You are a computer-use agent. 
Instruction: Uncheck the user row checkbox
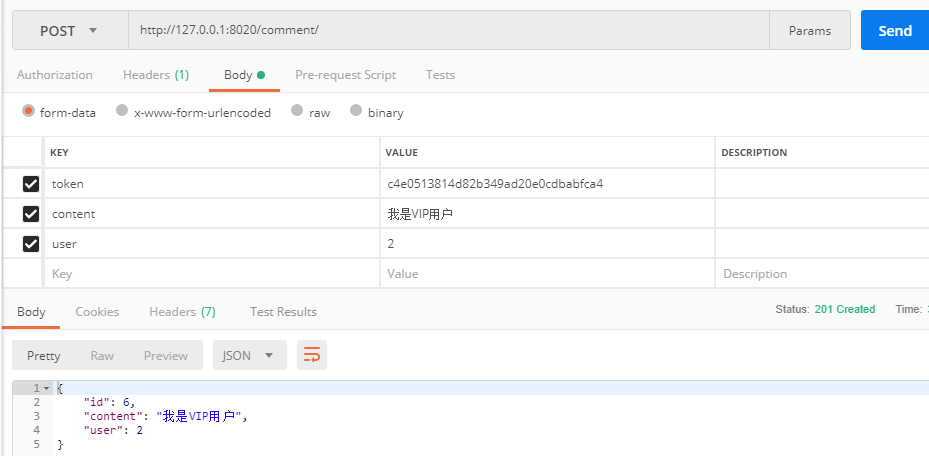(31, 243)
